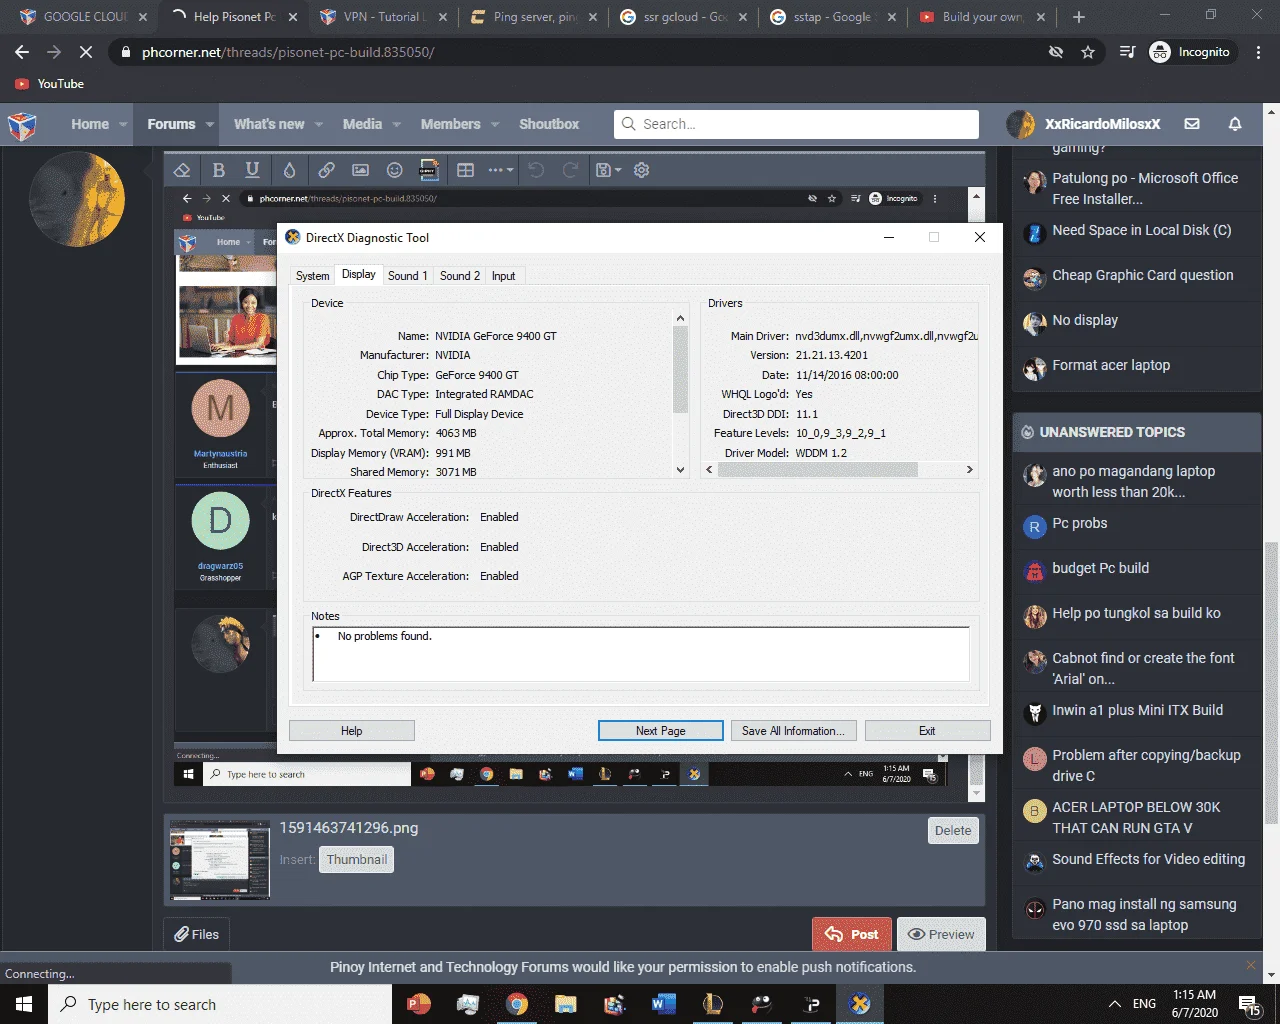
Task: Select the eraser remove-formatting icon in editor
Action: pos(182,170)
